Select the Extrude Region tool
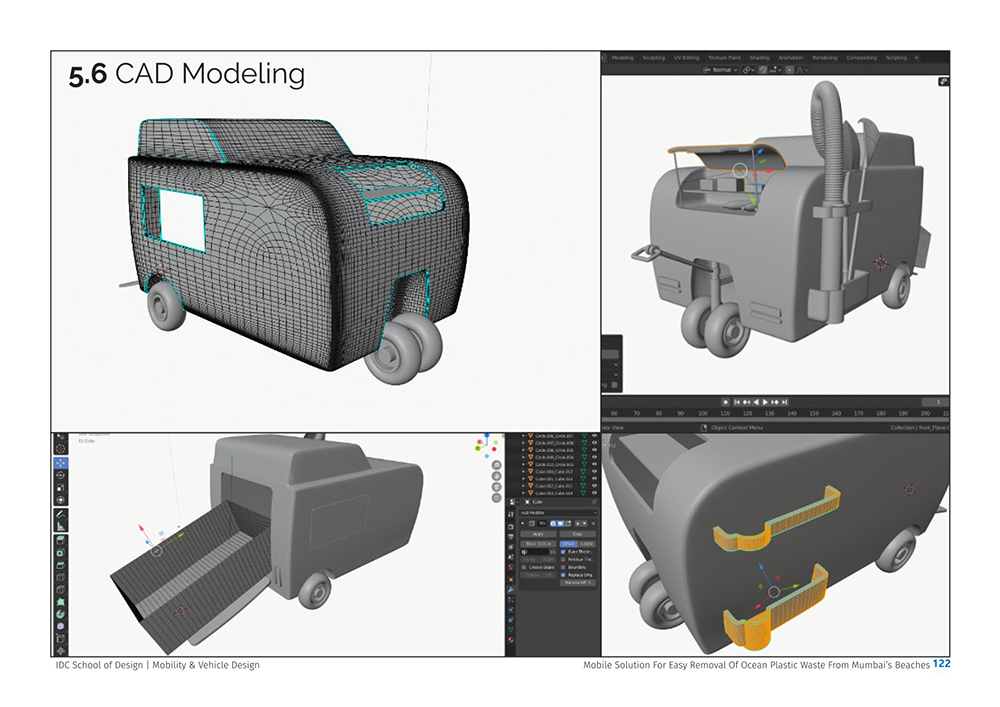 click(x=61, y=541)
